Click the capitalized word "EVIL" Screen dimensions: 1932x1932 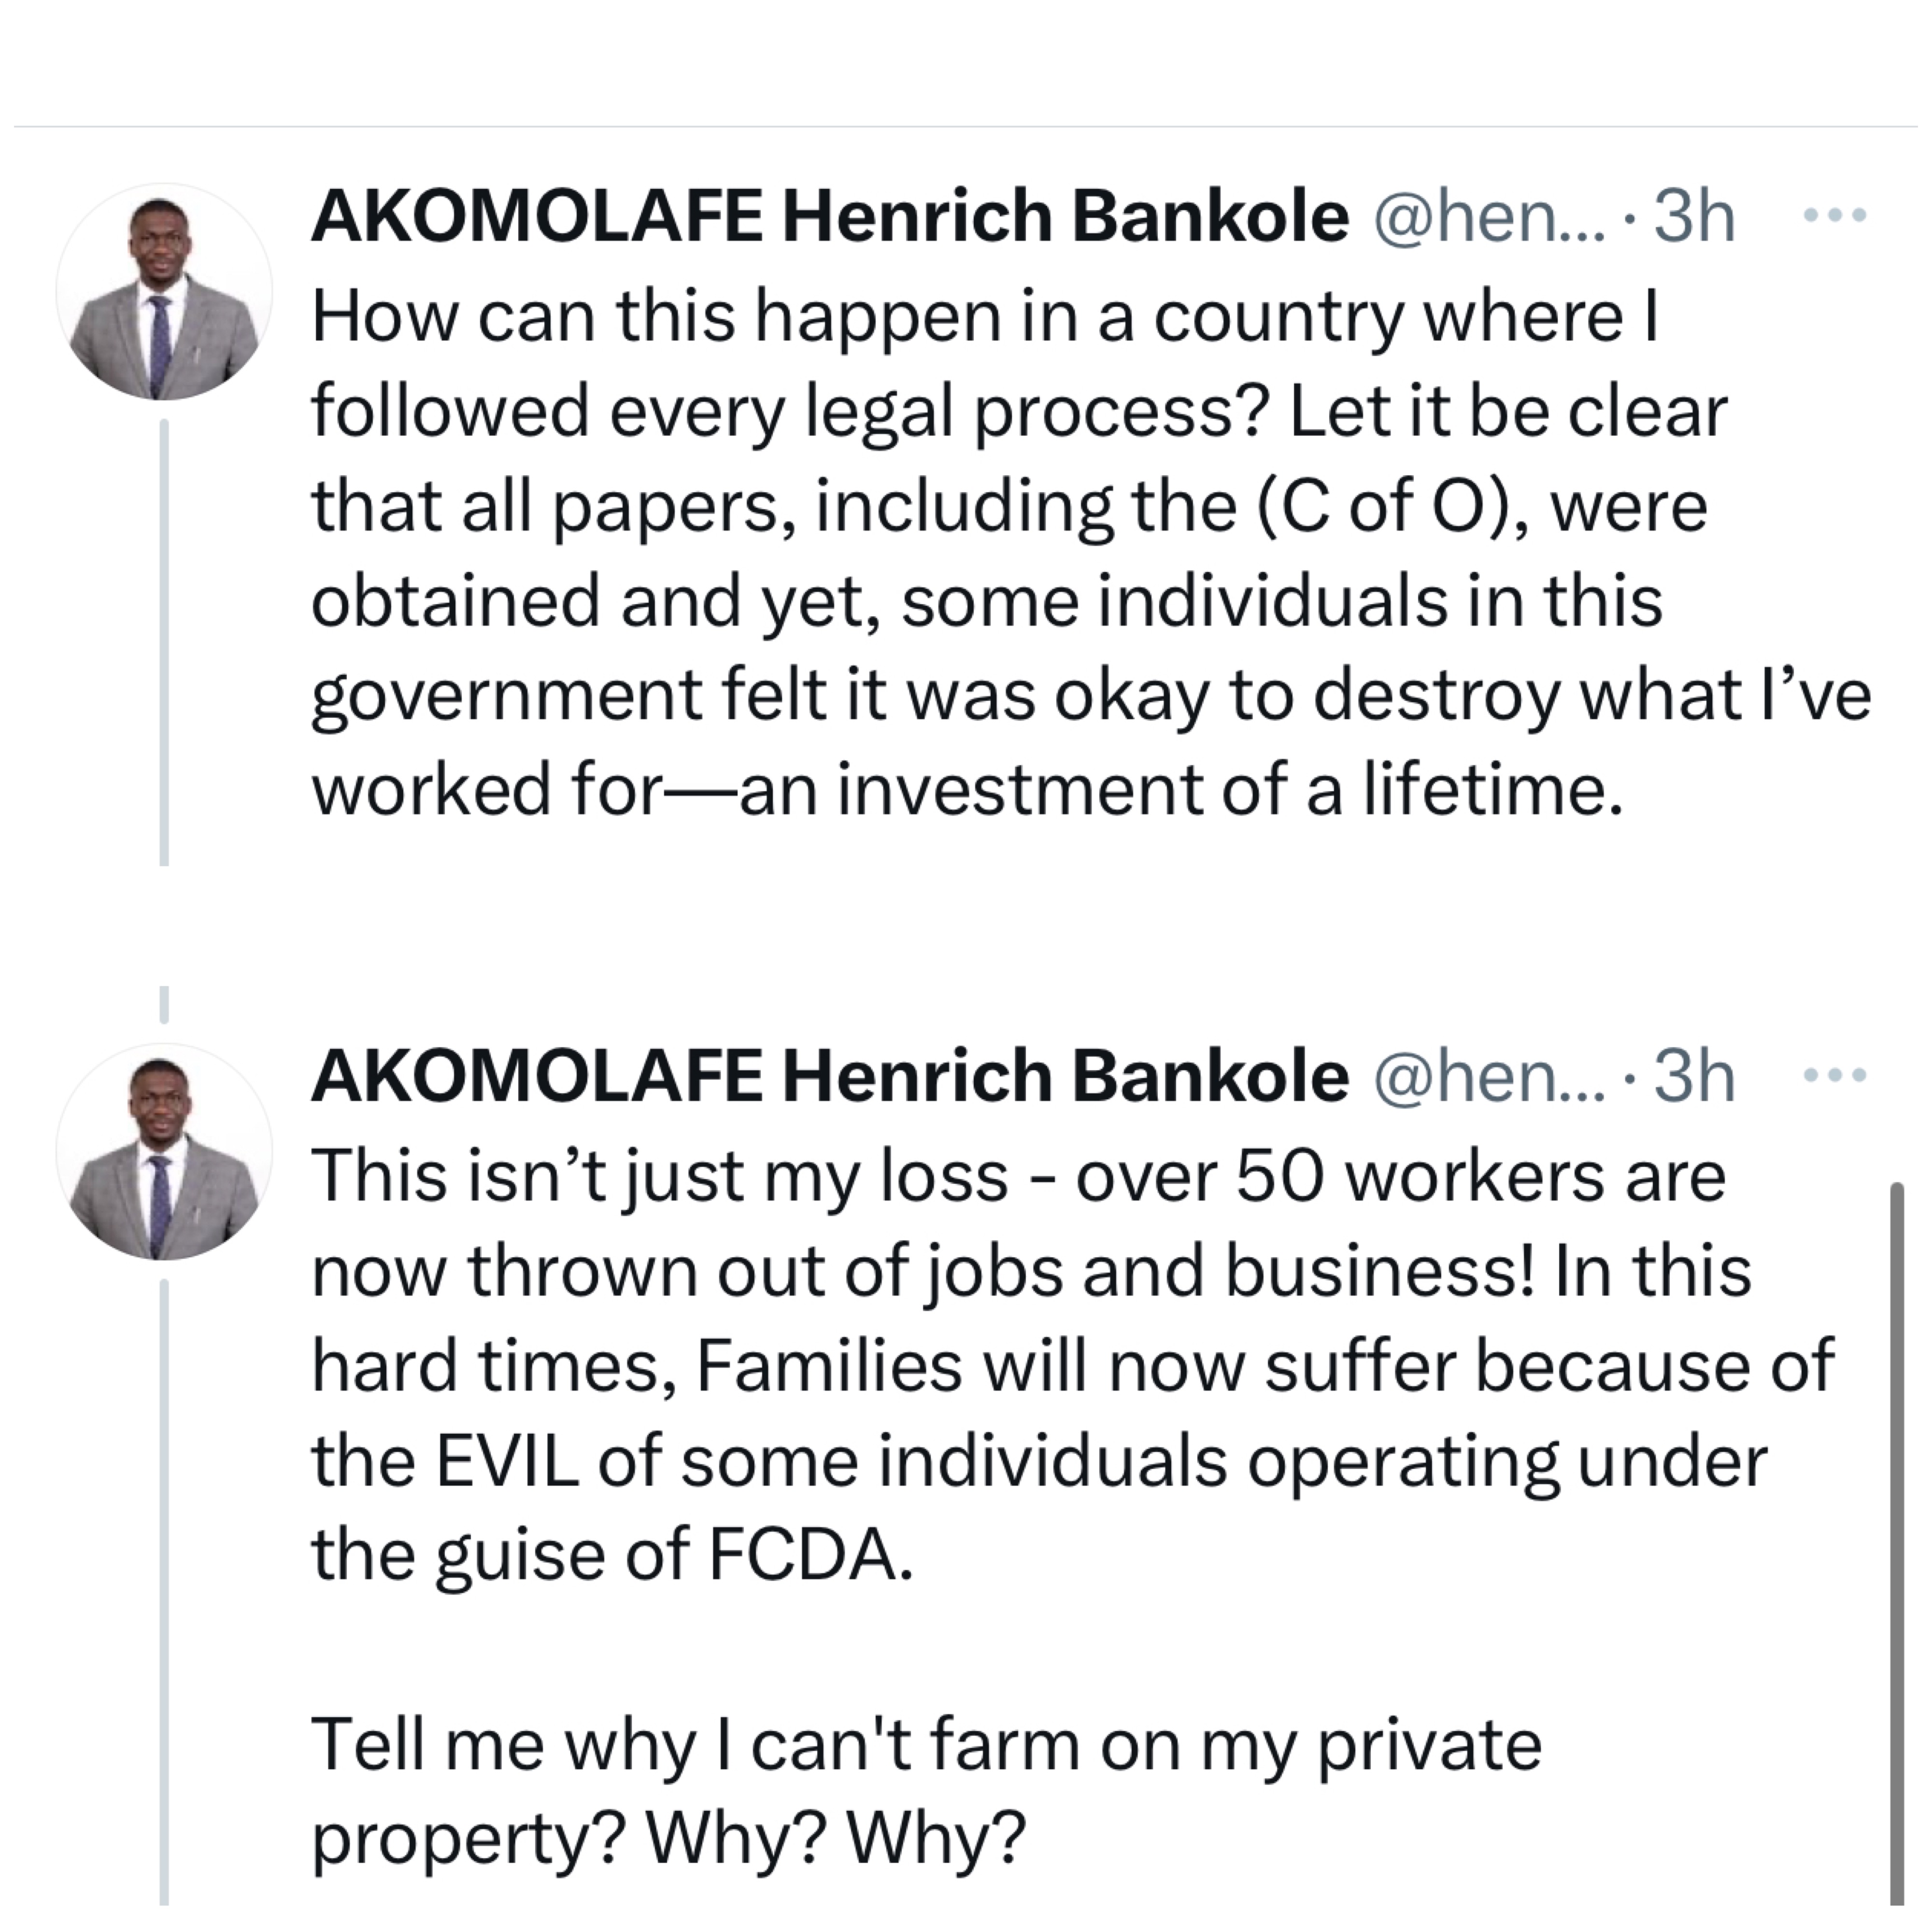[x=507, y=1461]
